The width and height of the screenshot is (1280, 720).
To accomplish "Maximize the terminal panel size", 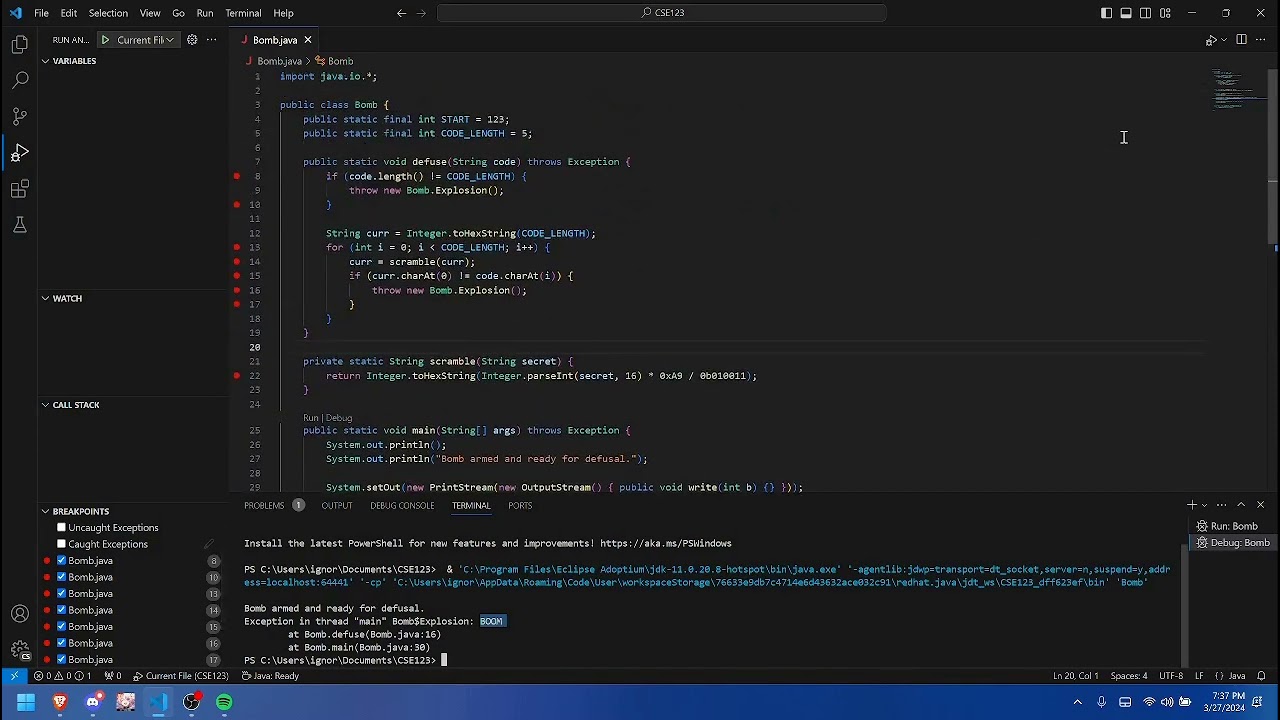I will coord(1241,505).
